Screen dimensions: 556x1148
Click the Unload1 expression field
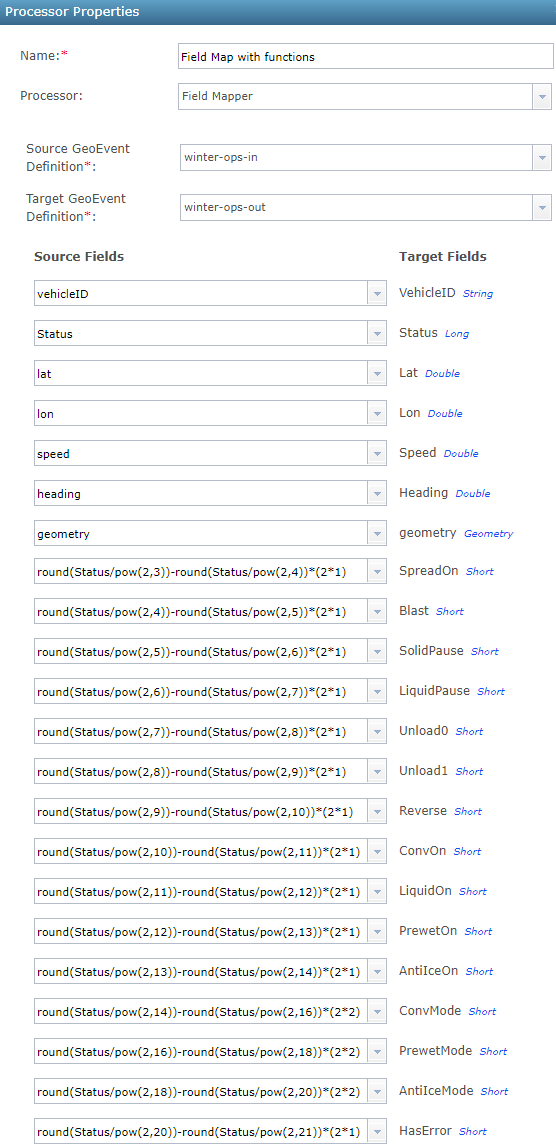point(201,771)
